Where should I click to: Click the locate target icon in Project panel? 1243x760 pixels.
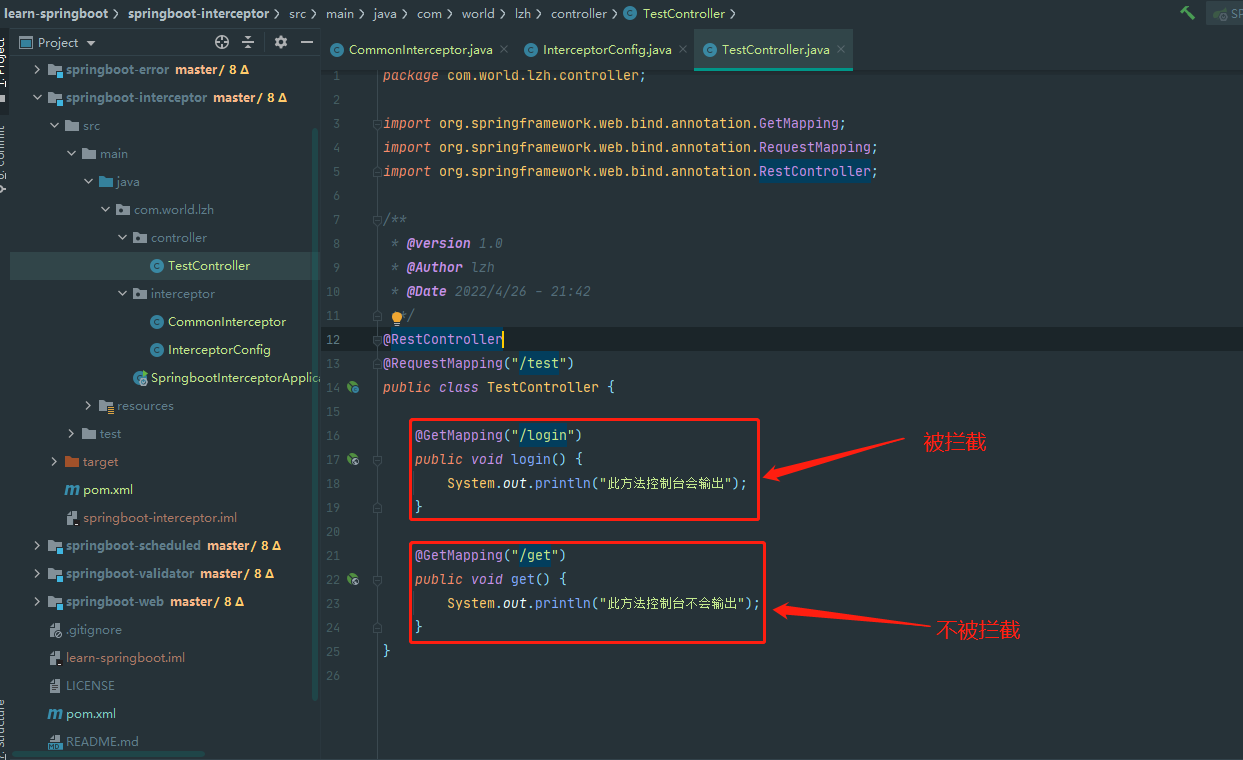coord(222,42)
